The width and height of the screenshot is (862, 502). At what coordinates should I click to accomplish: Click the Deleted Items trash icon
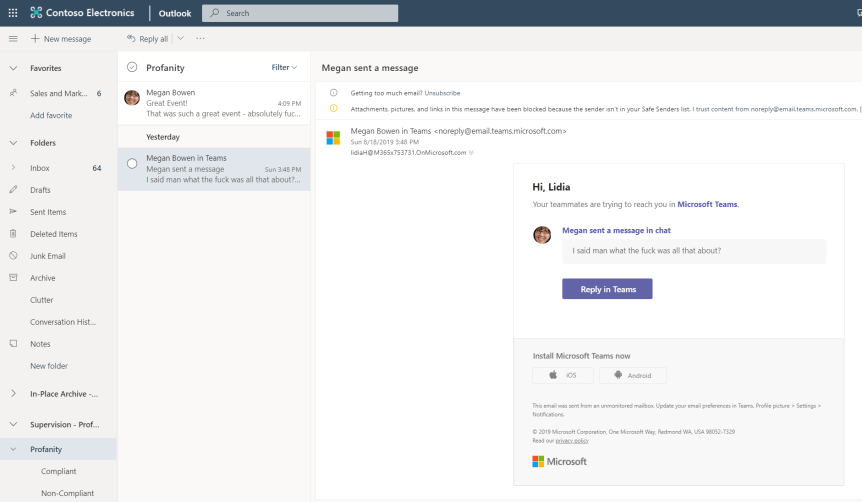13,234
